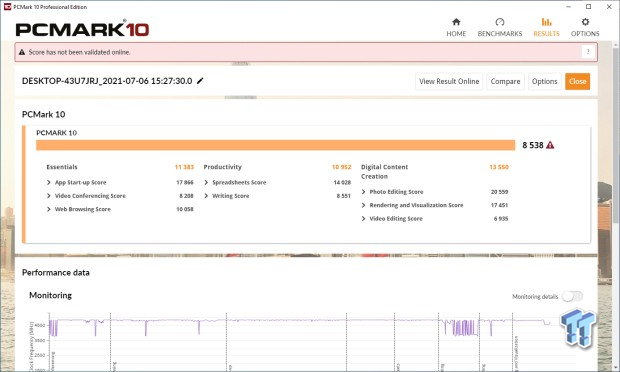Viewport: 620px width, 372px height.
Task: Maximize the PCMark 10 window
Action: [588, 7]
